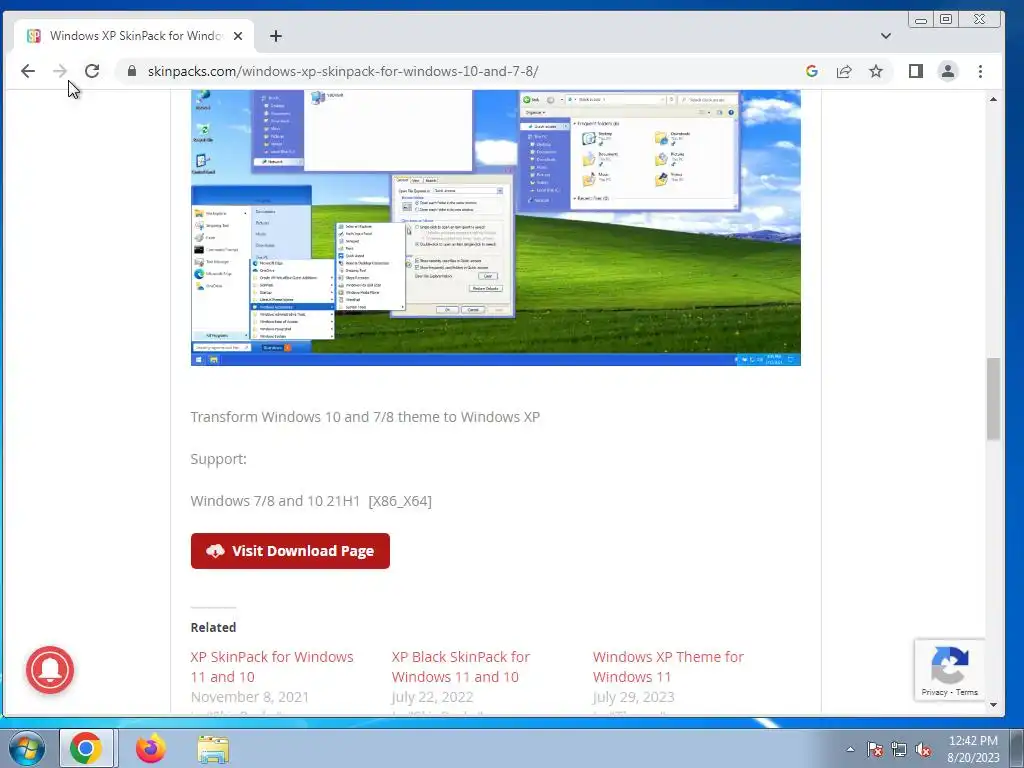This screenshot has height=768, width=1024.
Task: Click the reCAPTCHA badge
Action: point(950,669)
